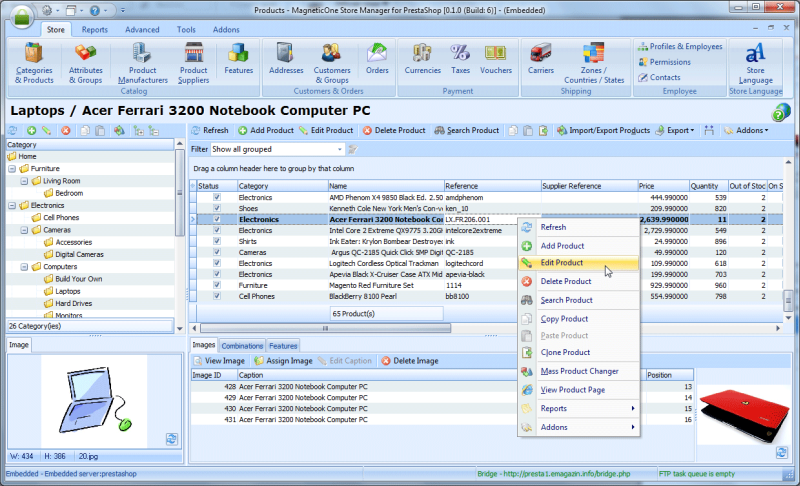Image resolution: width=800 pixels, height=486 pixels.
Task: Click the Search Product toolbar button
Action: (466, 131)
